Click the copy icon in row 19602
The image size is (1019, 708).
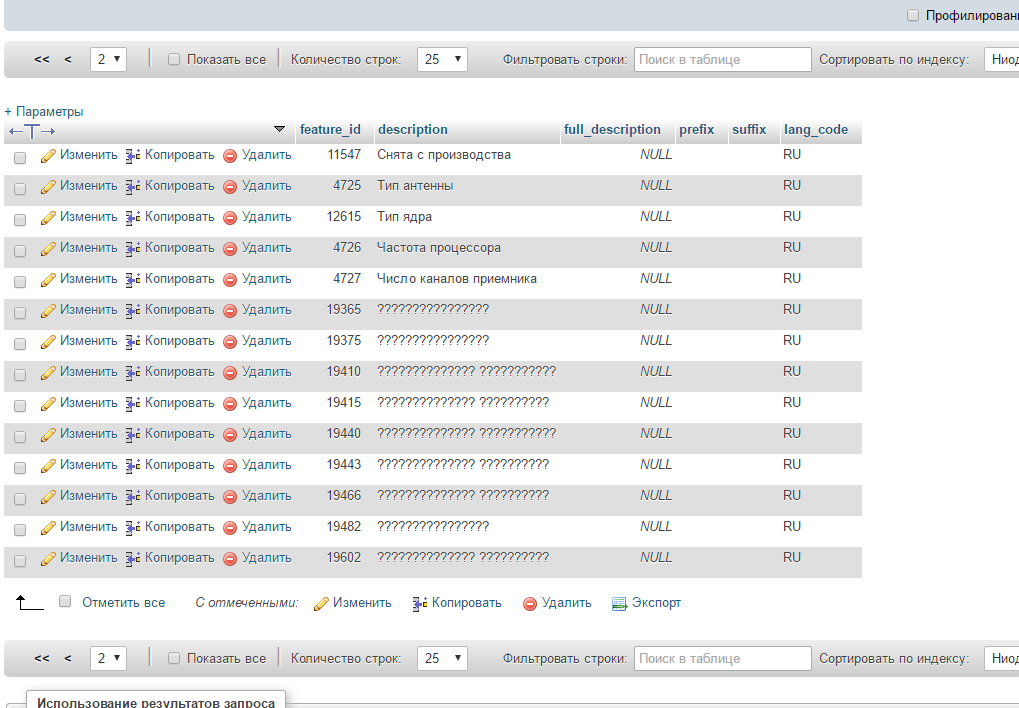pos(133,559)
